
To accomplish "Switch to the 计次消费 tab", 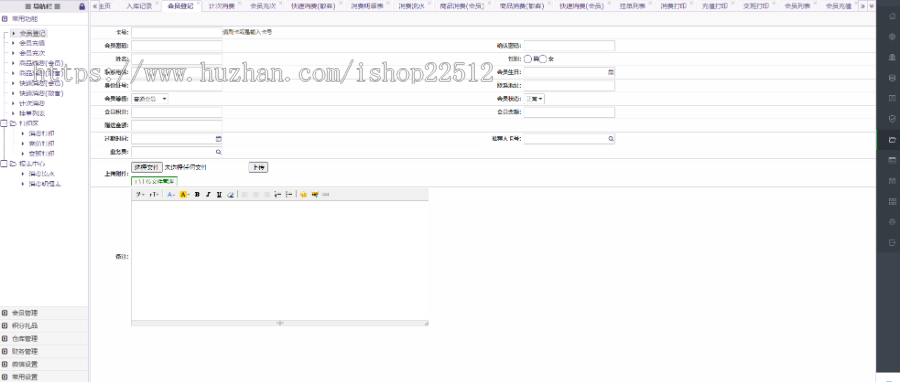I will 222,6.
